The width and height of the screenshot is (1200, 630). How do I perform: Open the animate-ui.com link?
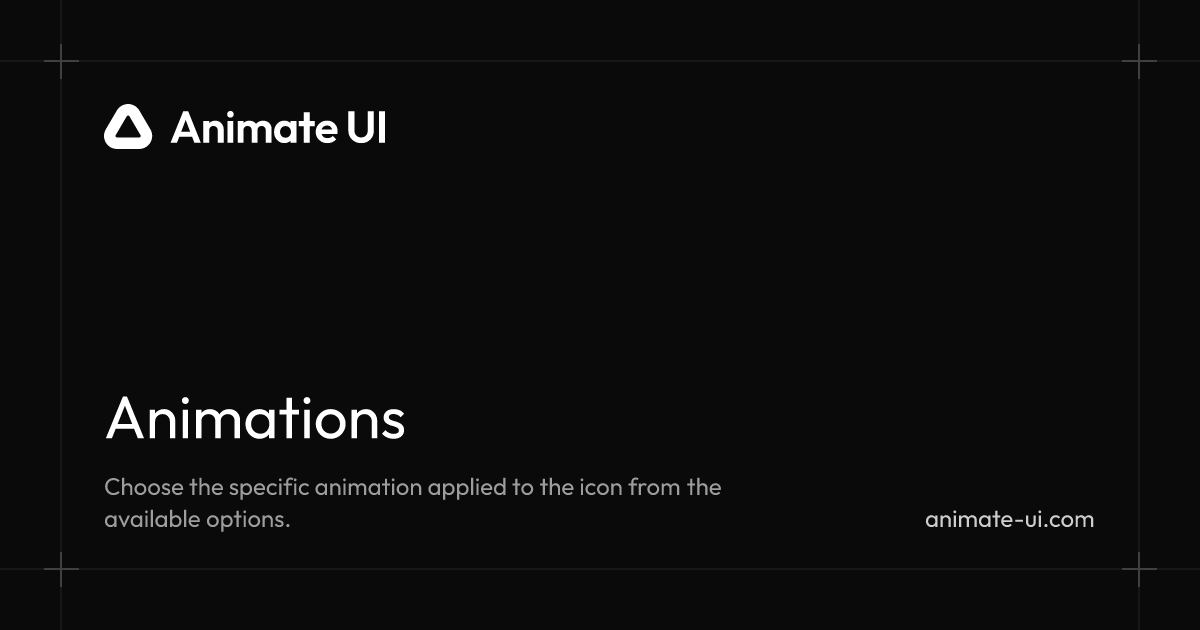pos(1010,520)
